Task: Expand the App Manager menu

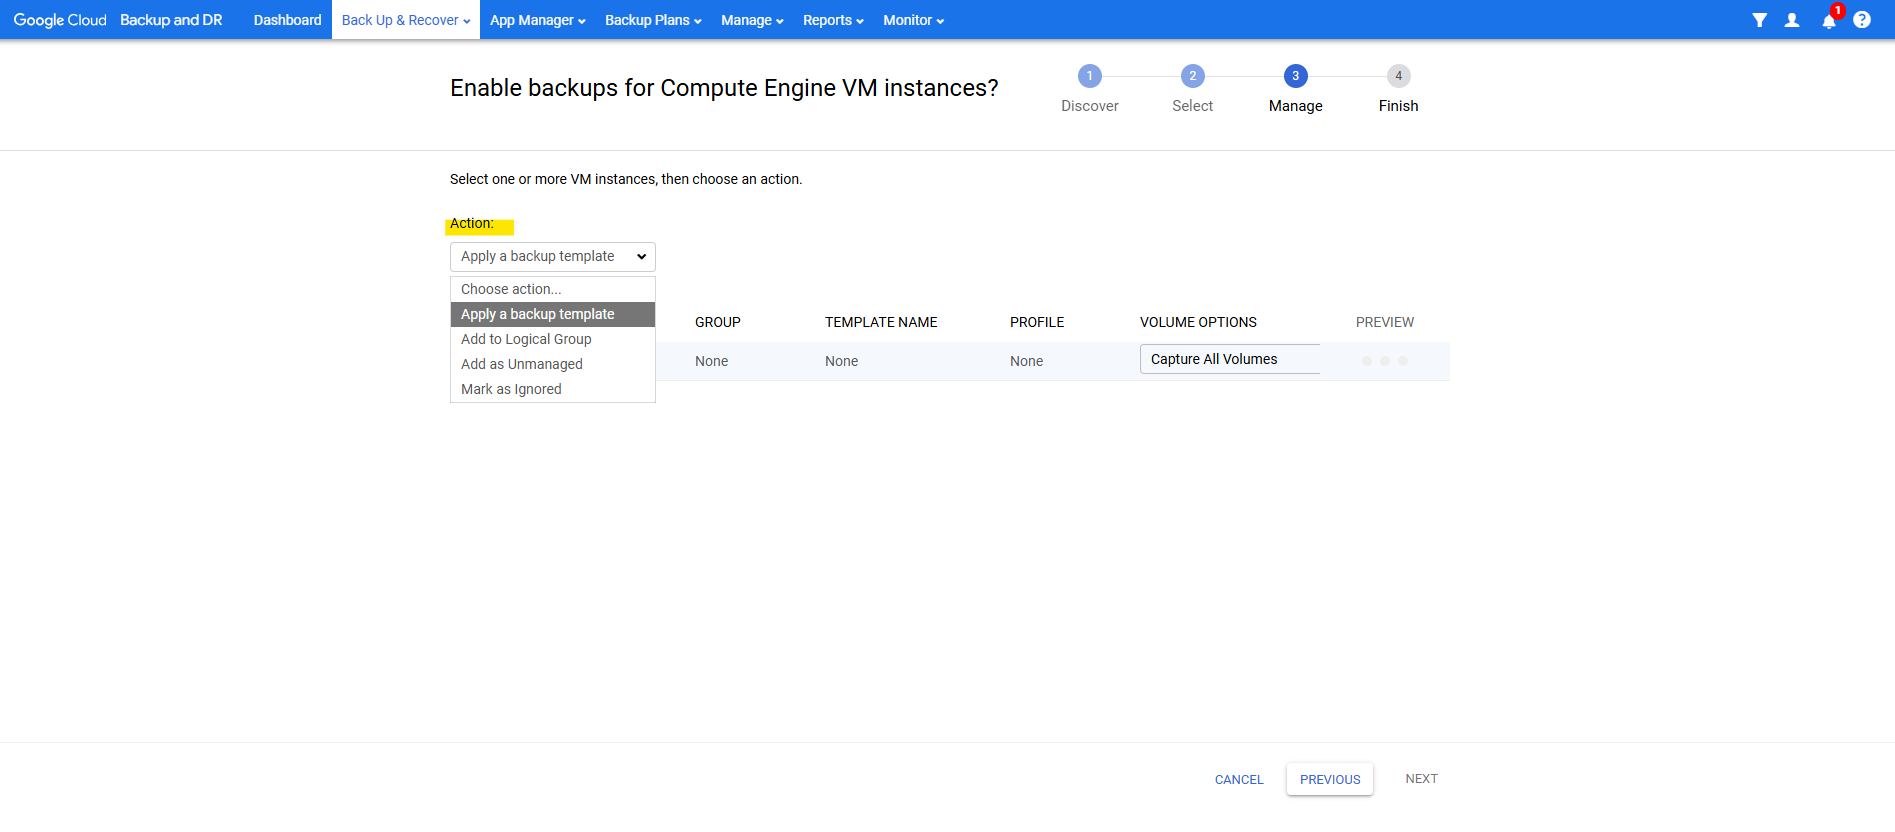Action: coord(537,20)
